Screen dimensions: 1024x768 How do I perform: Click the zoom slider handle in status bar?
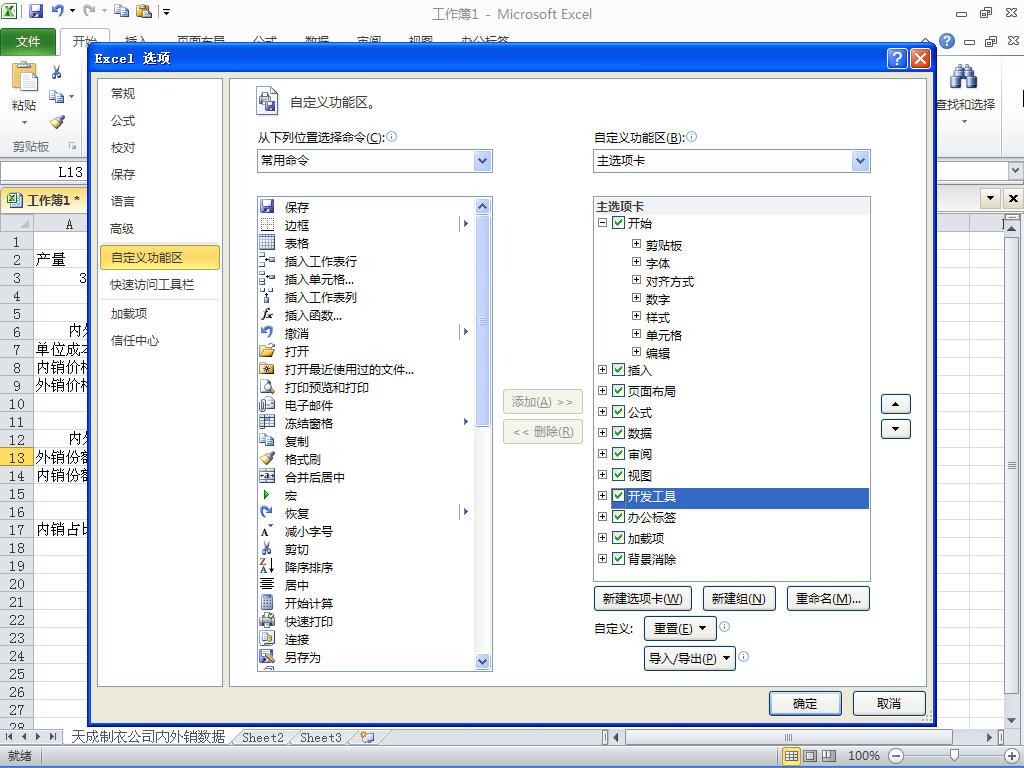pos(953,756)
